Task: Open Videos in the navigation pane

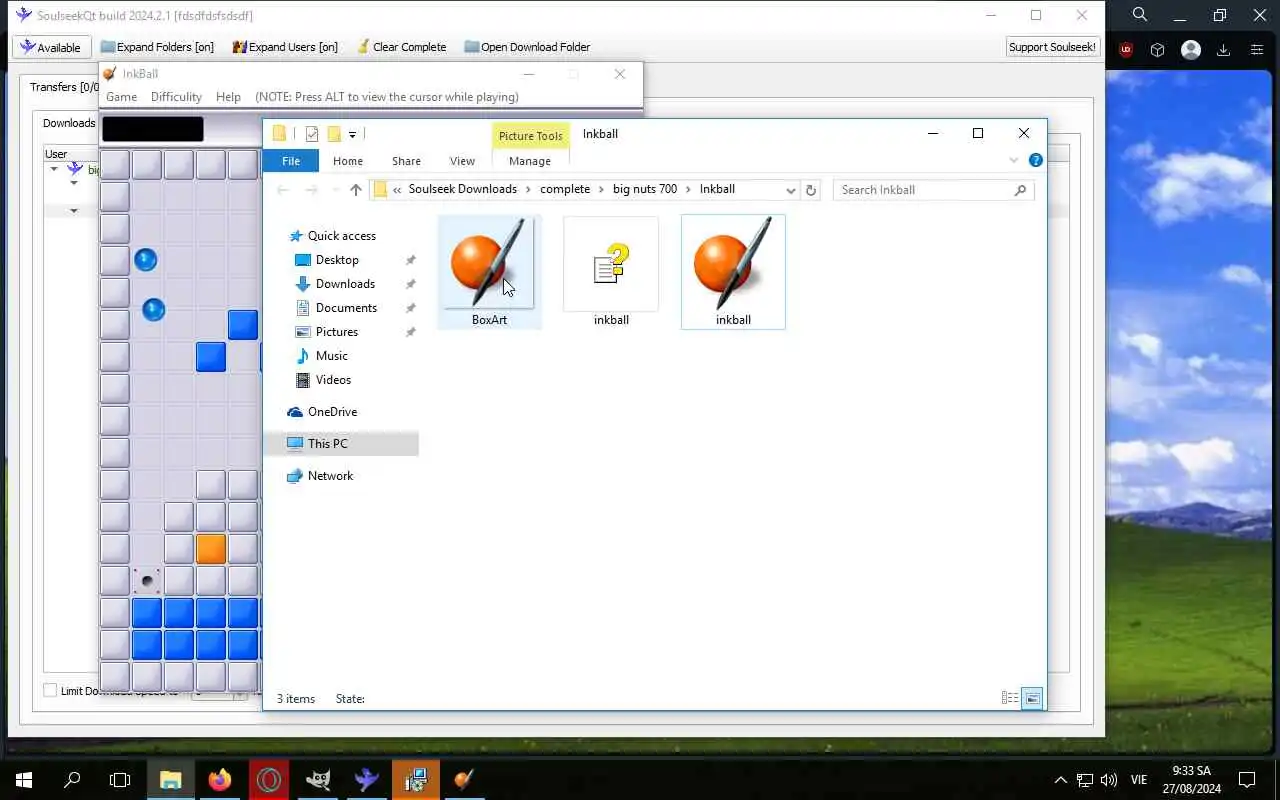Action: [x=333, y=380]
